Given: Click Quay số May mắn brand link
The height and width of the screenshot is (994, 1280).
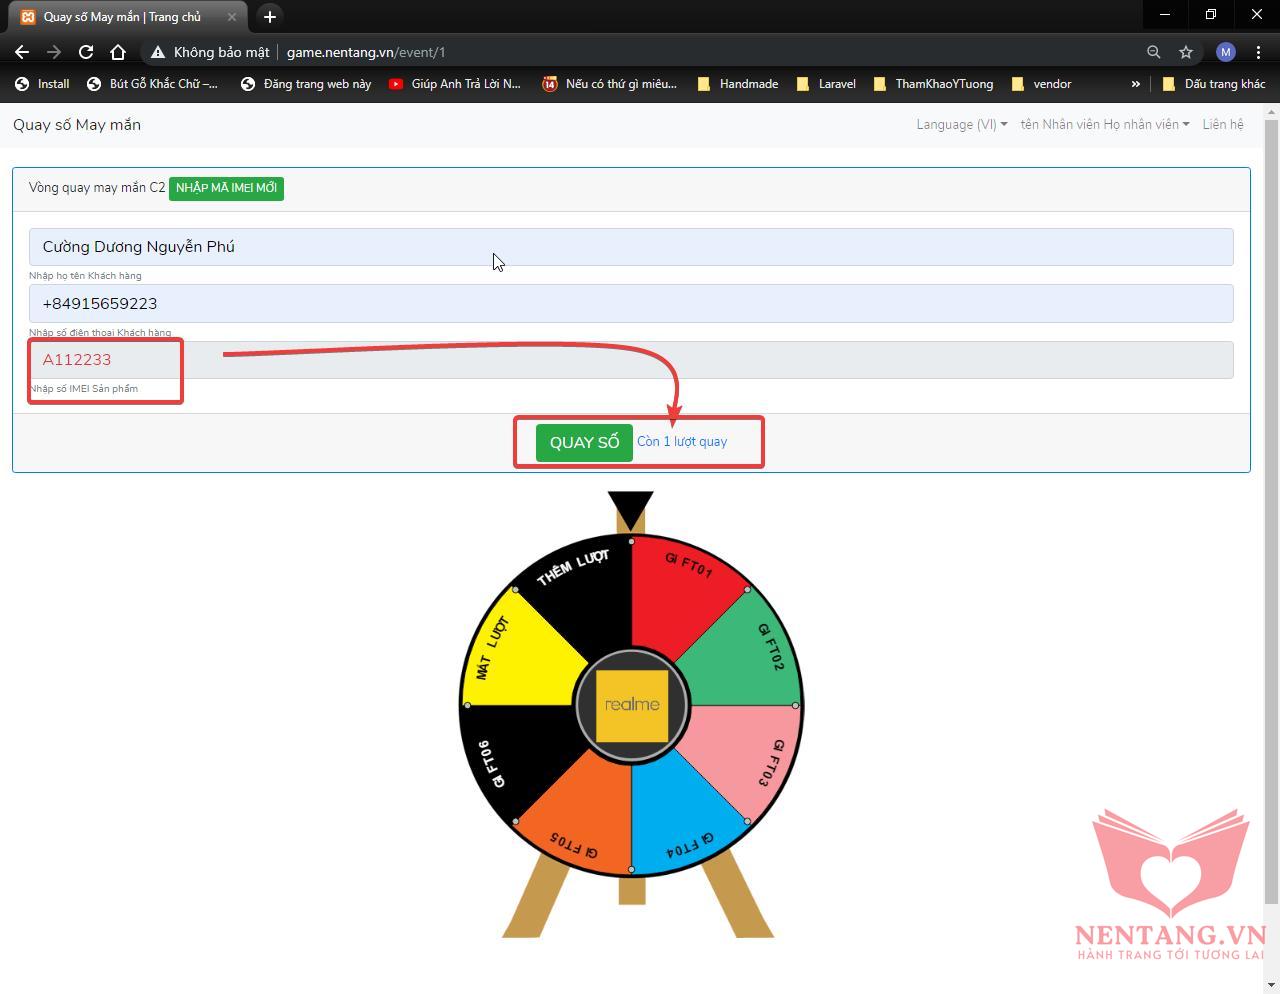Looking at the screenshot, I should pos(77,124).
